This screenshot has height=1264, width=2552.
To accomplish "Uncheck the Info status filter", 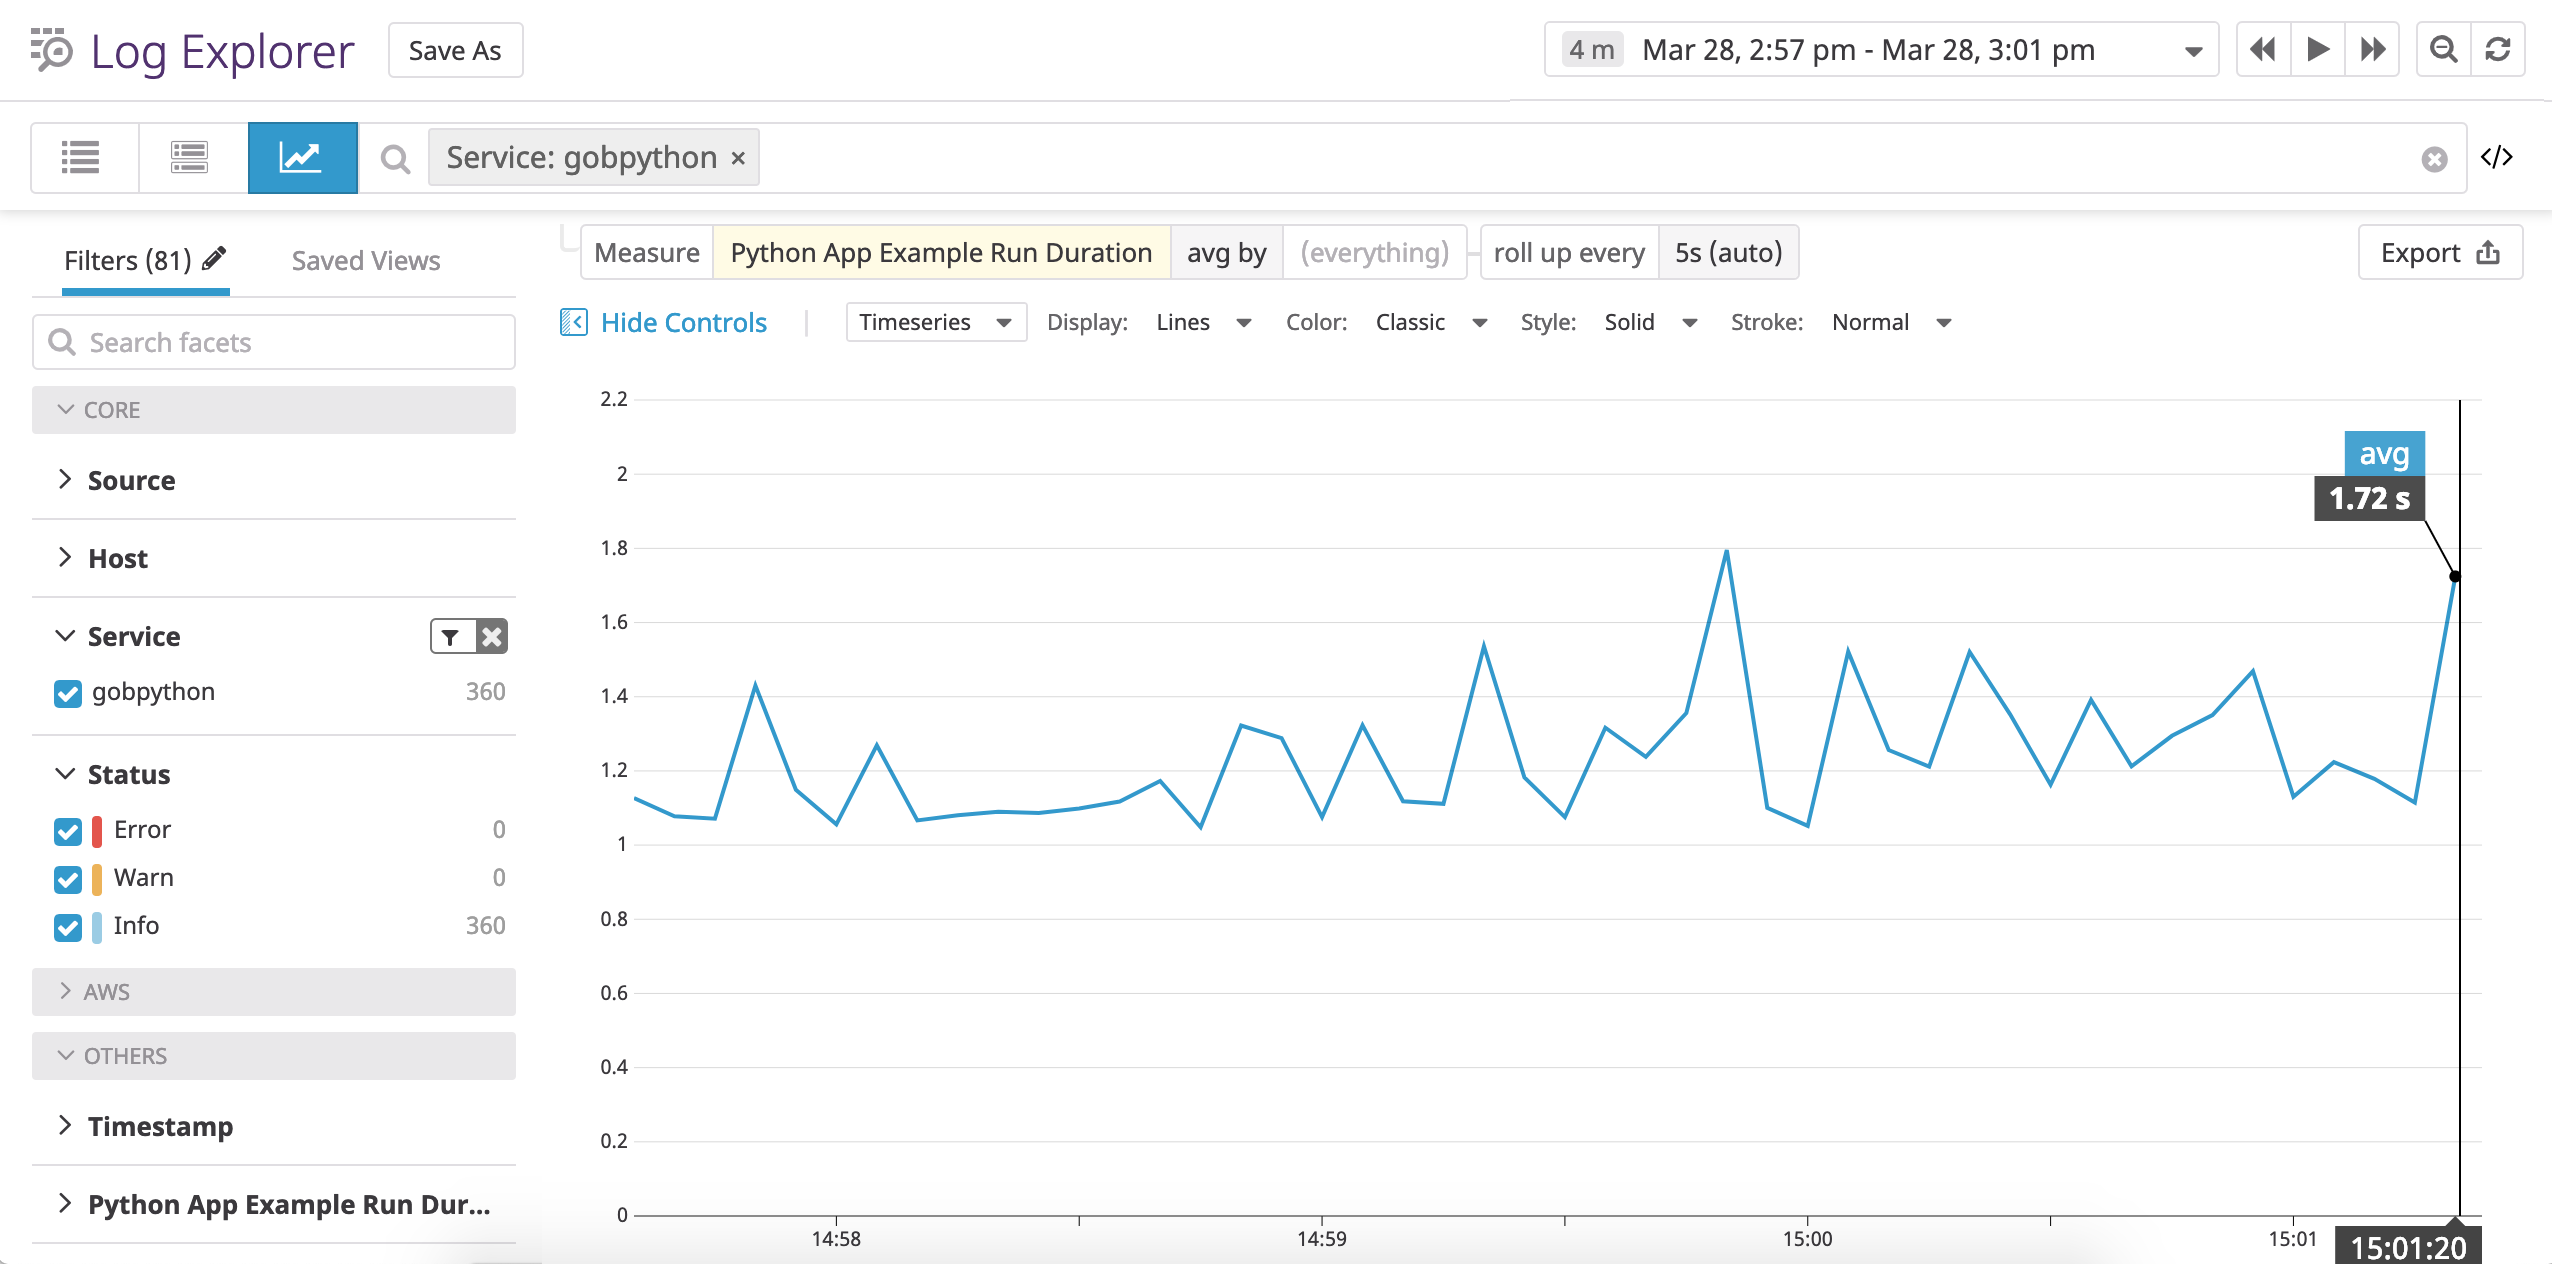I will tap(67, 927).
